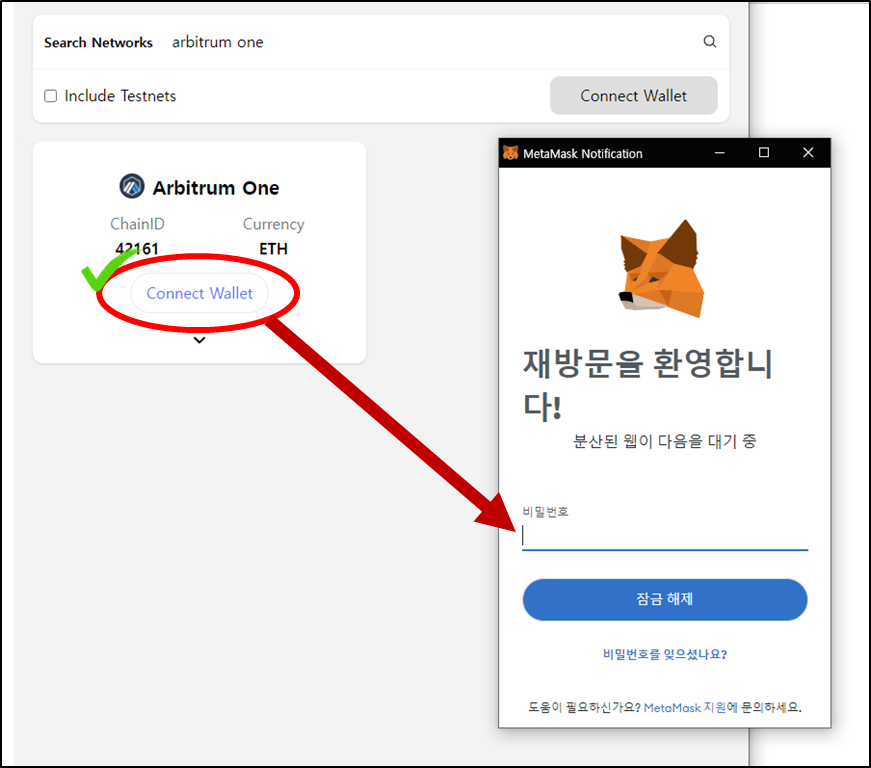This screenshot has height=768, width=871.
Task: Maximize the MetaMask Notification window
Action: pos(764,153)
